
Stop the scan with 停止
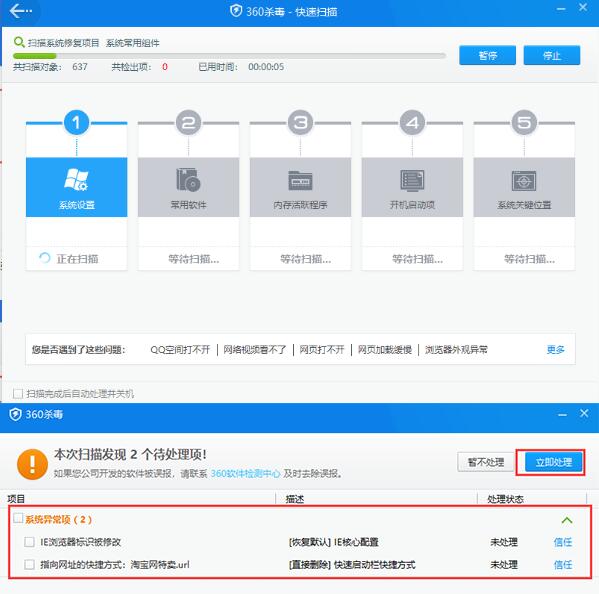(552, 55)
